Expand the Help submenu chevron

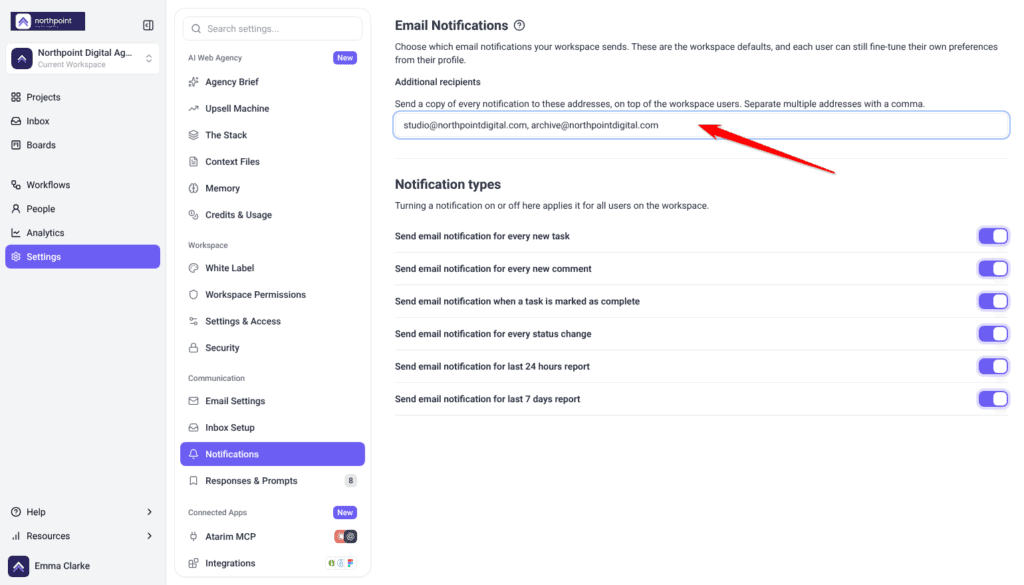150,512
